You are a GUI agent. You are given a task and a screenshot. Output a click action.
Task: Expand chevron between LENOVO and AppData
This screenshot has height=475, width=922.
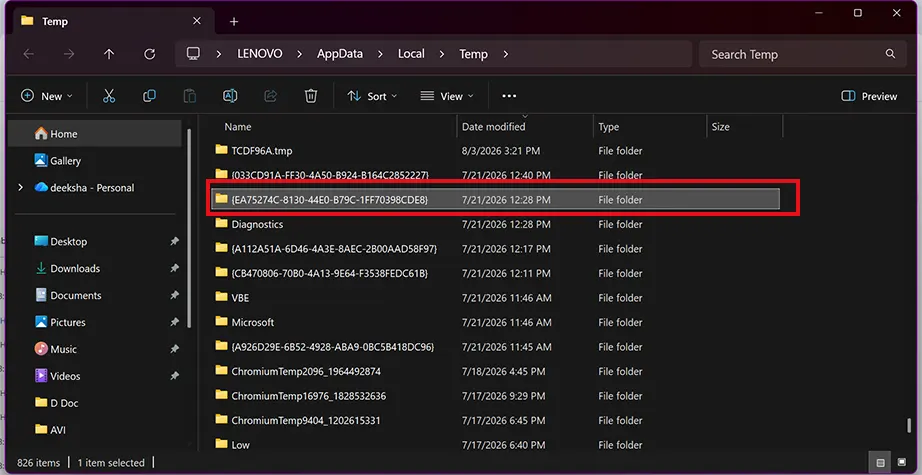pos(299,54)
